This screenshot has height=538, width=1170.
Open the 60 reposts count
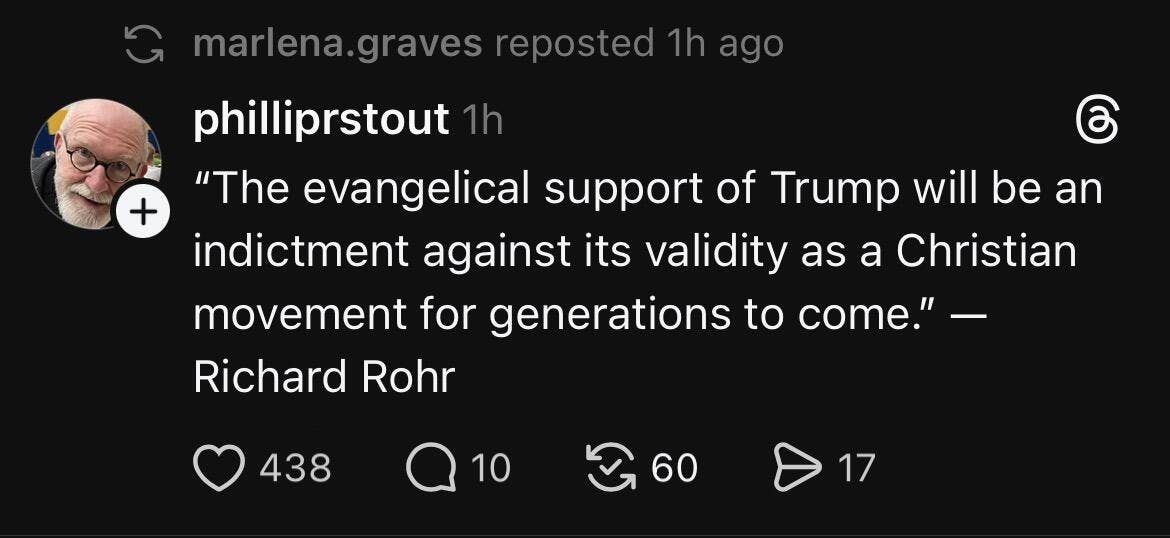(x=674, y=468)
